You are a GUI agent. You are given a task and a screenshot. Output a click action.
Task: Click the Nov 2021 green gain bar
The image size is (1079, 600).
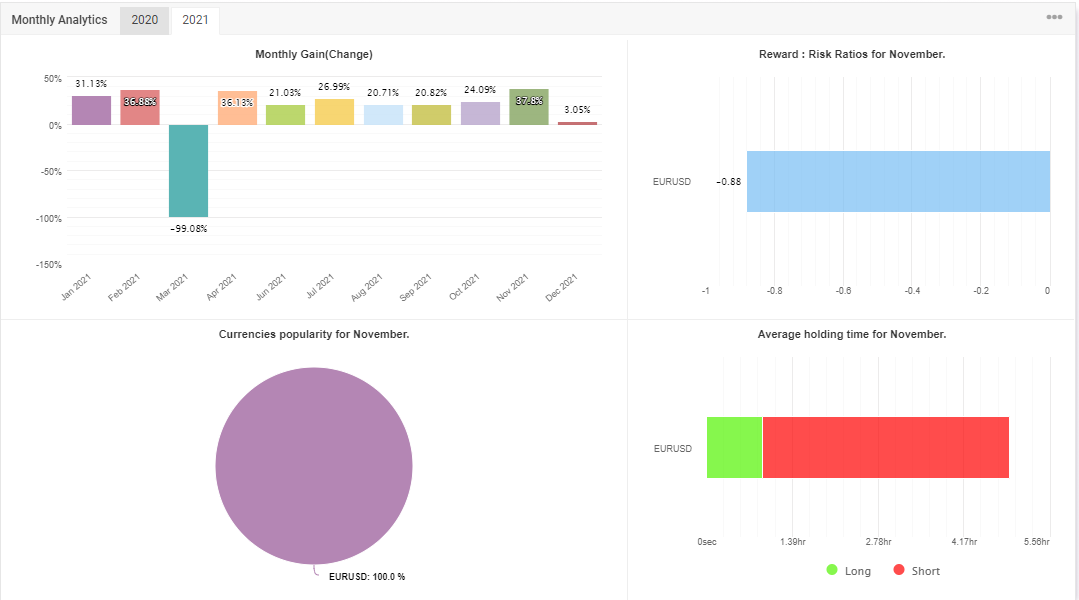529,107
